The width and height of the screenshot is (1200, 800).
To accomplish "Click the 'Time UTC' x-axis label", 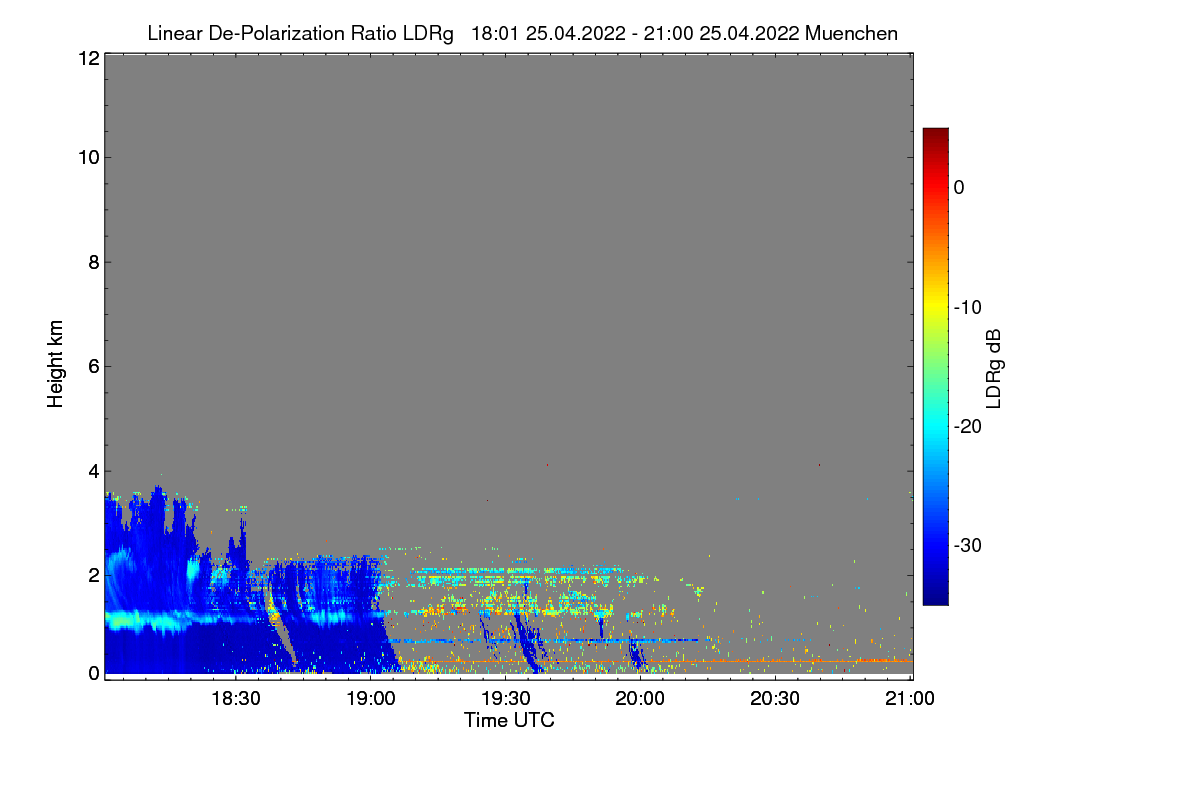I will (509, 720).
